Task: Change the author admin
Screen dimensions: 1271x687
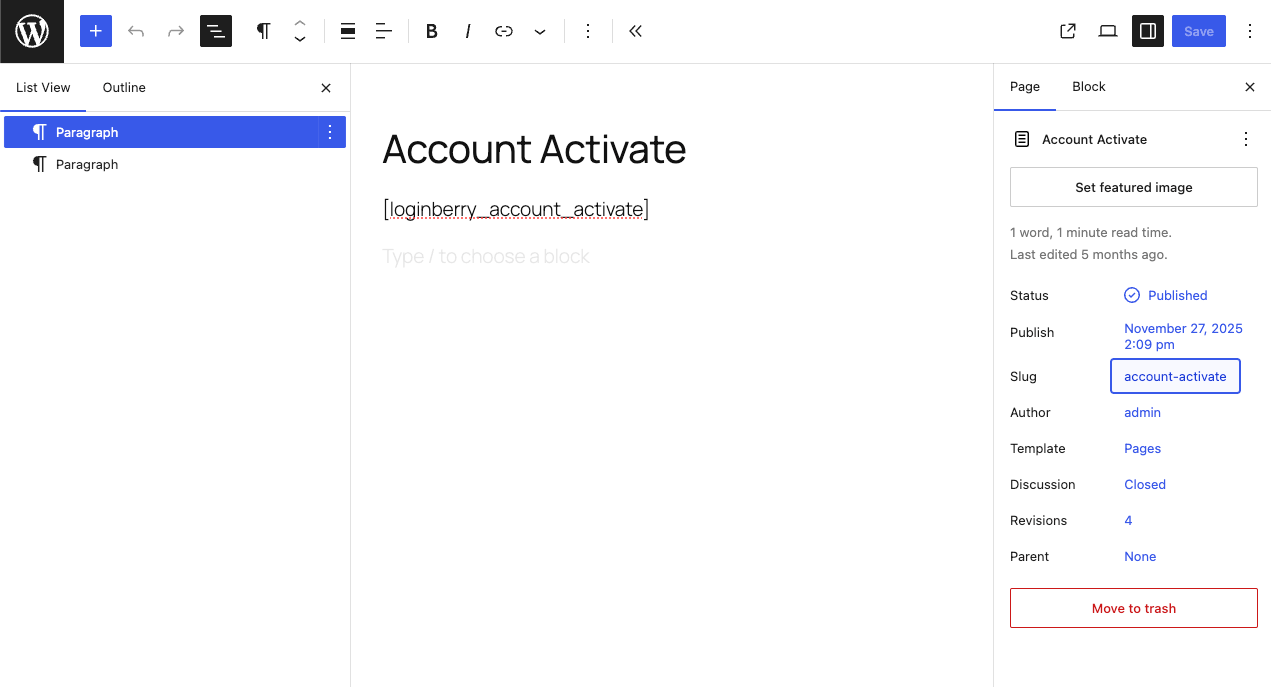Action: click(x=1142, y=412)
